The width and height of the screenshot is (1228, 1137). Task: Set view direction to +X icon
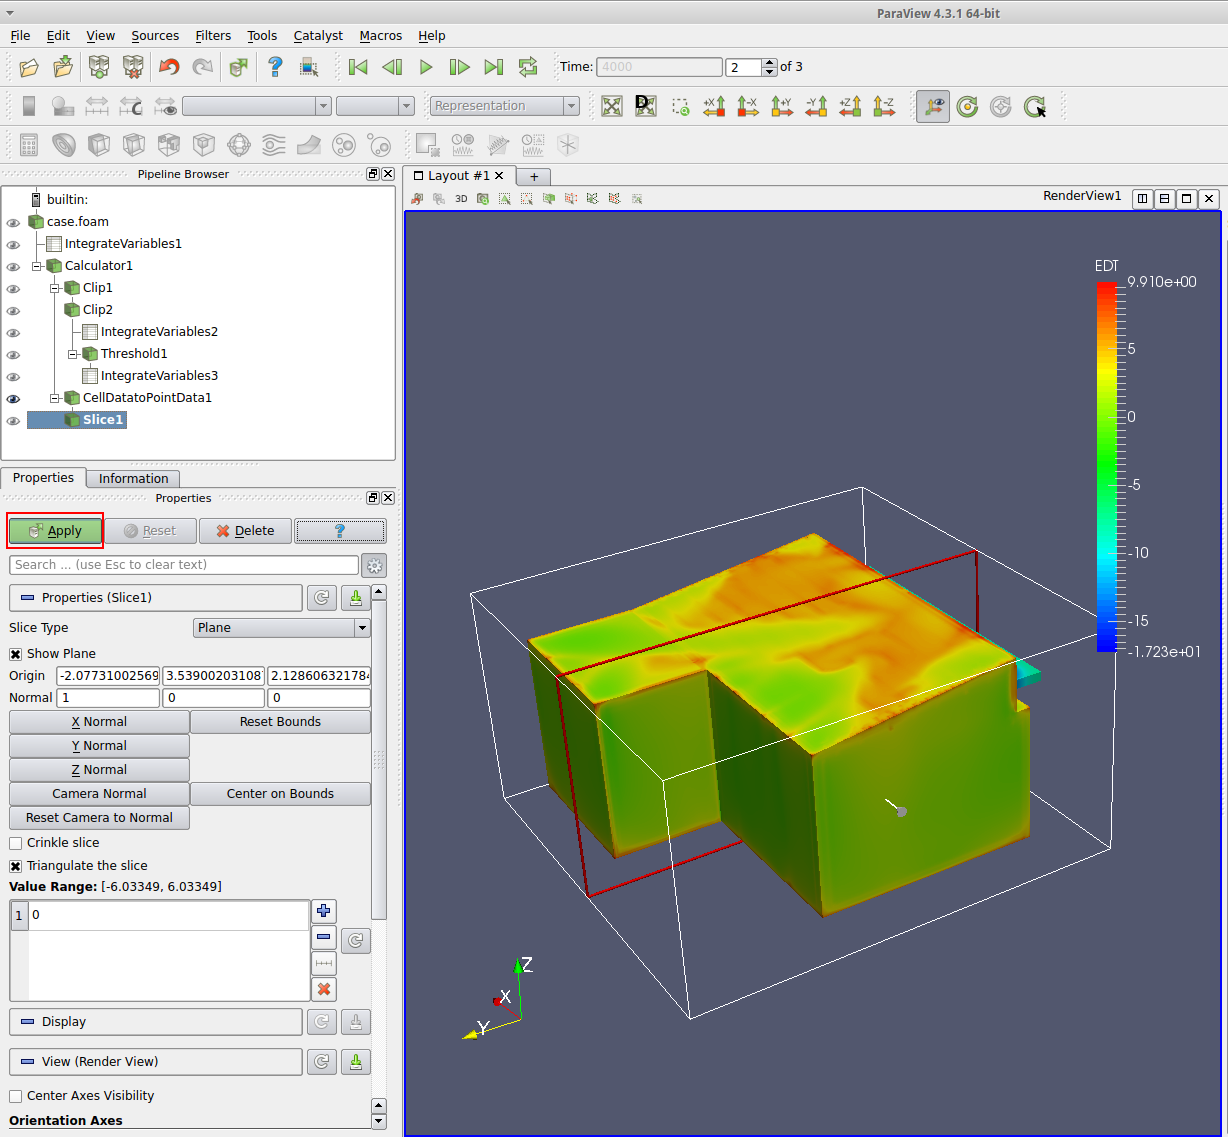(714, 106)
